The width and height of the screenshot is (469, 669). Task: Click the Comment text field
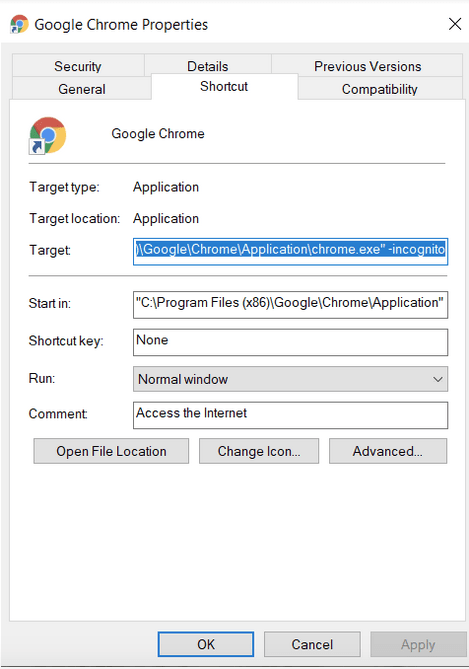point(290,415)
